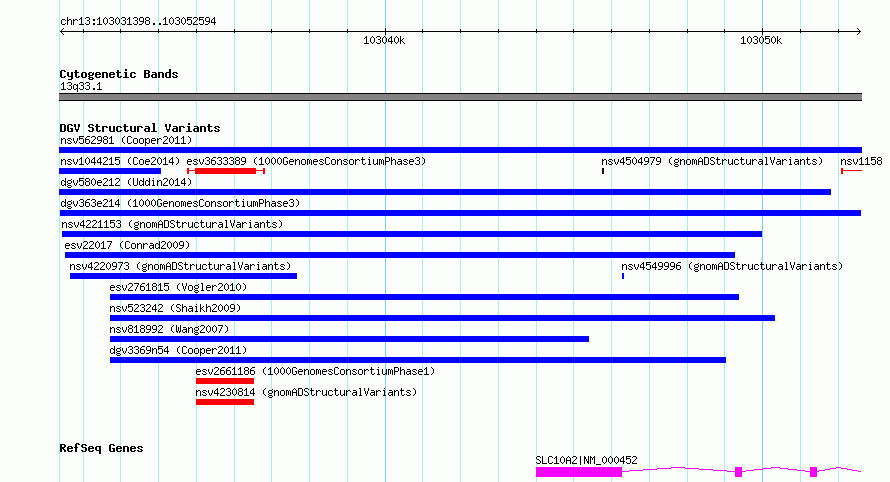Viewport: 890px width, 482px height.
Task: Click the SLC10A2|NM_000452 gene label
Action: click(586, 460)
